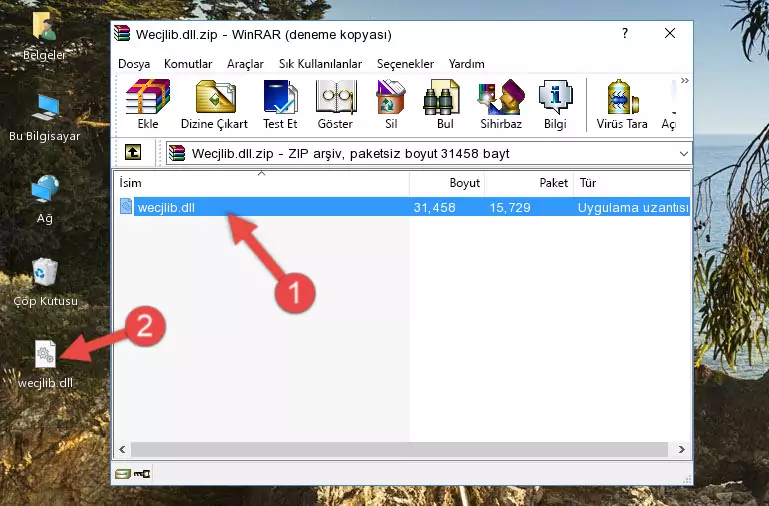Open the Dosya menu
Screen dimensions: 769x506
click(x=134, y=64)
